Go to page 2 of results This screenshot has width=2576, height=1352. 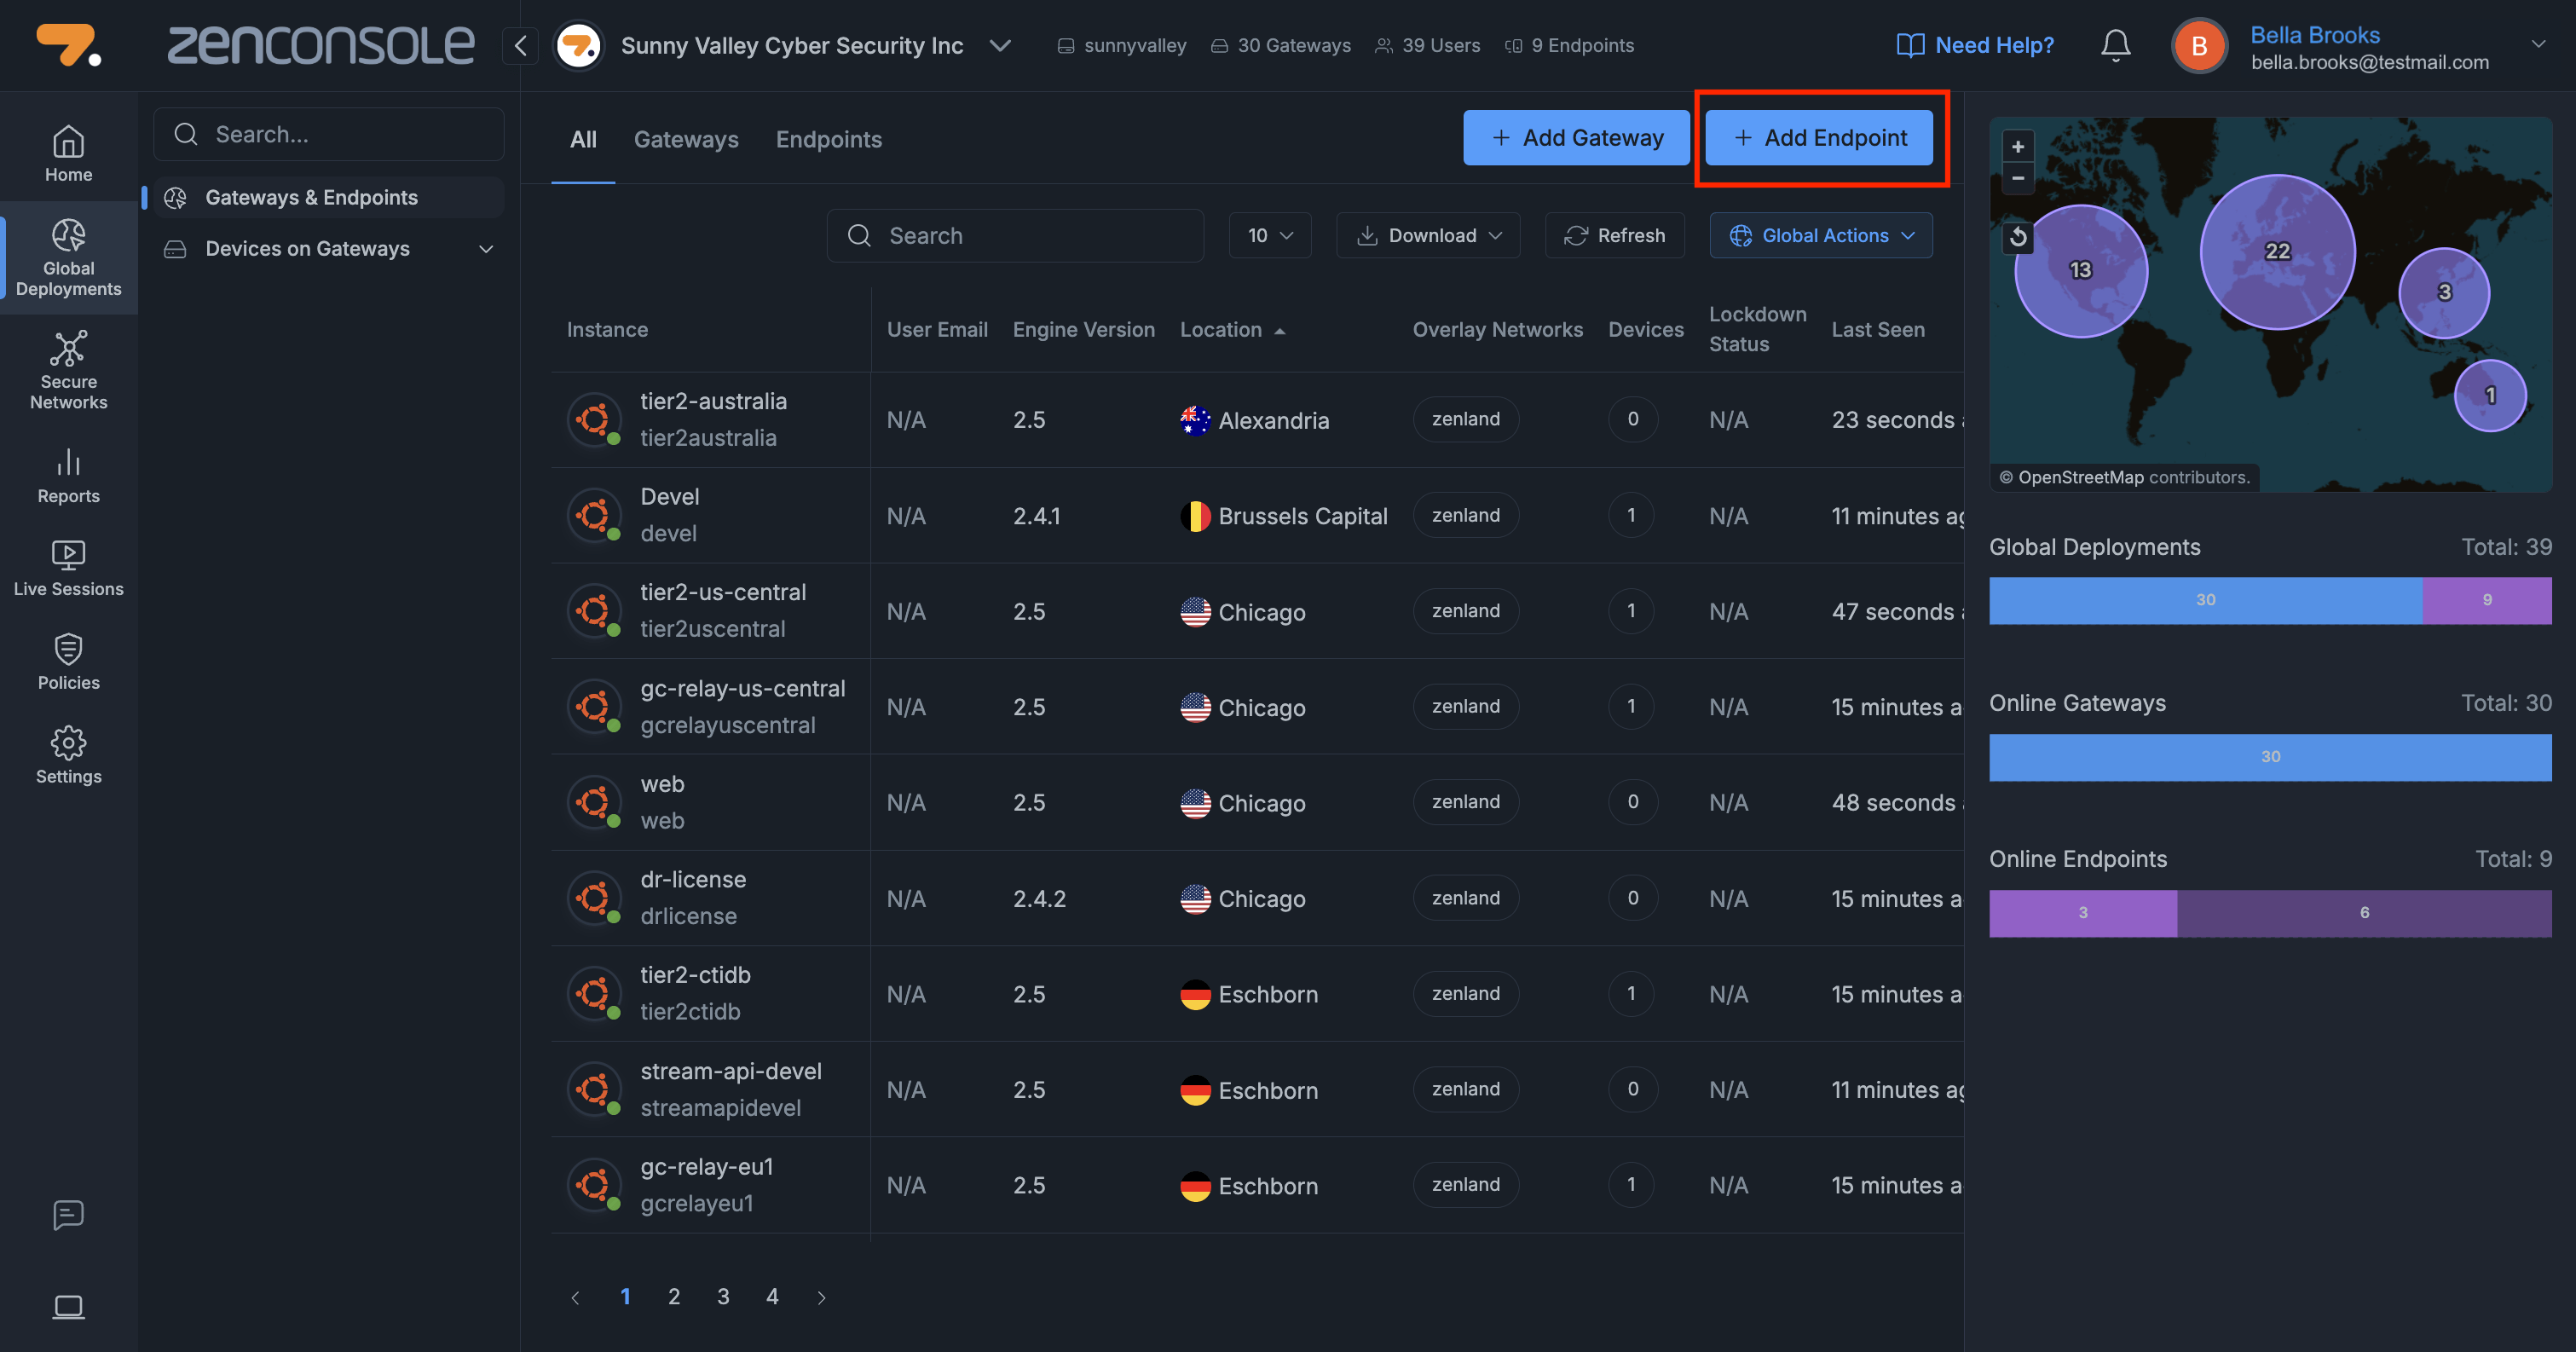[674, 1296]
